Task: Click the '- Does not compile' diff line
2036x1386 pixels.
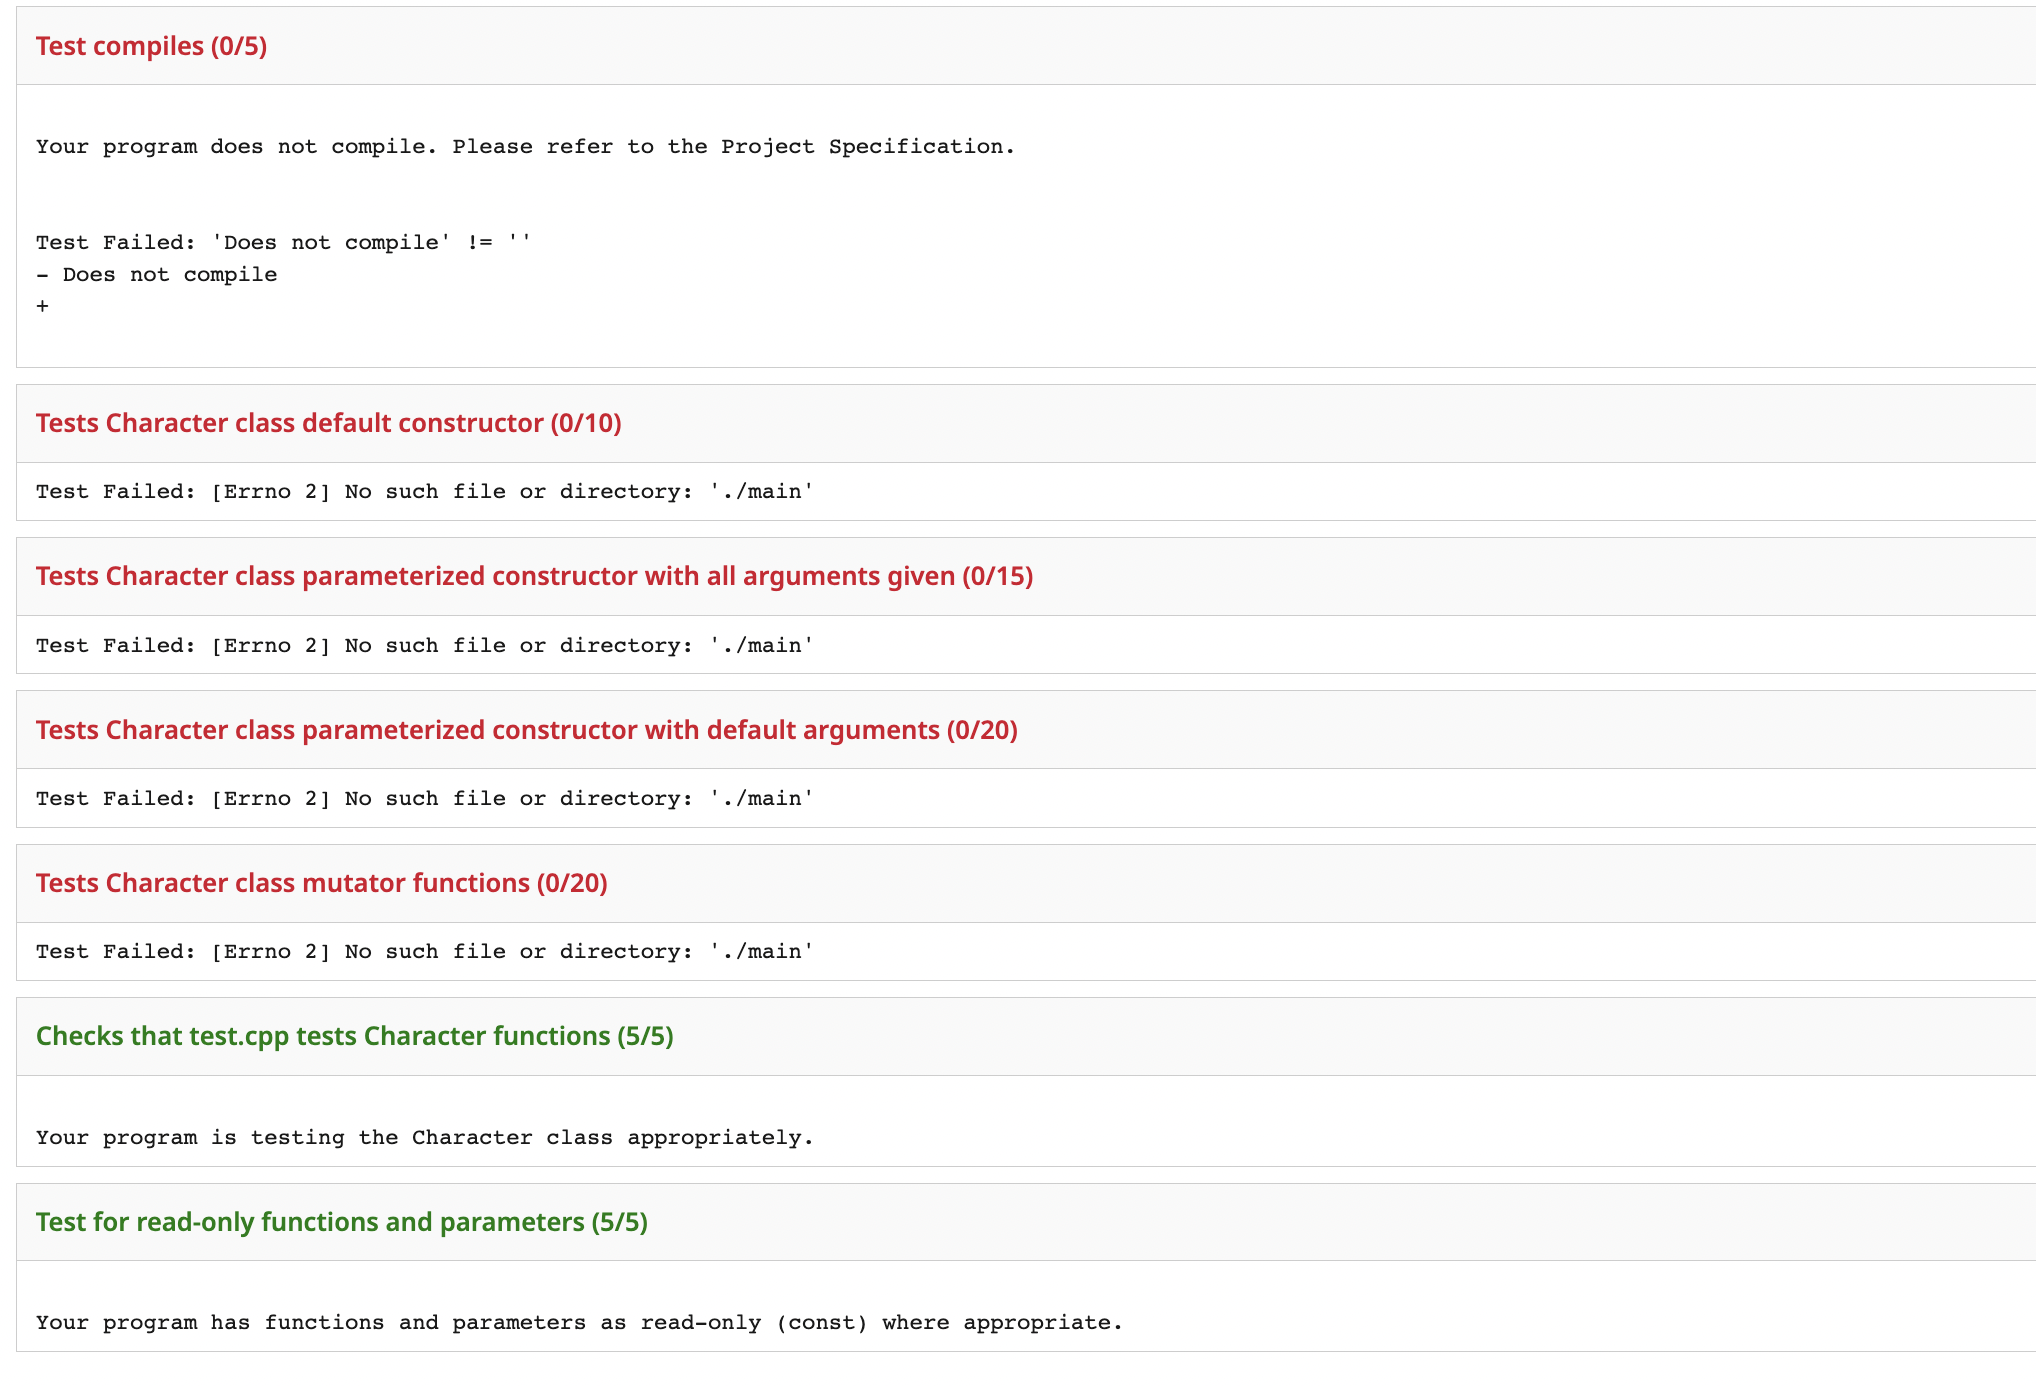Action: tap(156, 275)
